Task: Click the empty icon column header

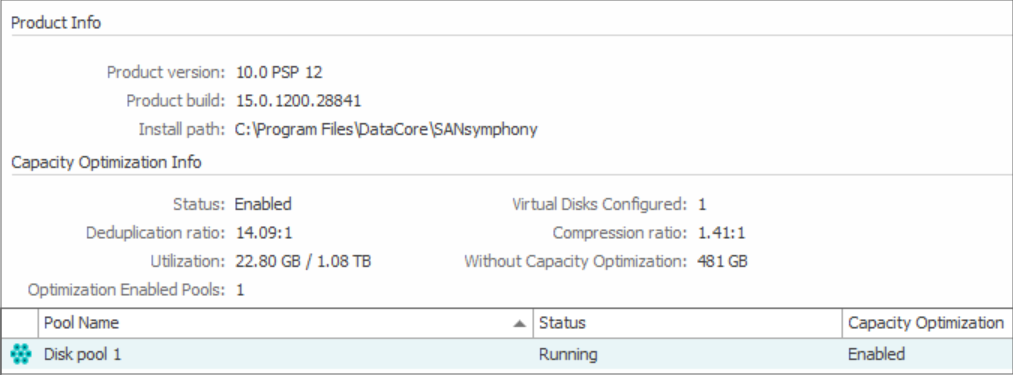Action: point(20,323)
